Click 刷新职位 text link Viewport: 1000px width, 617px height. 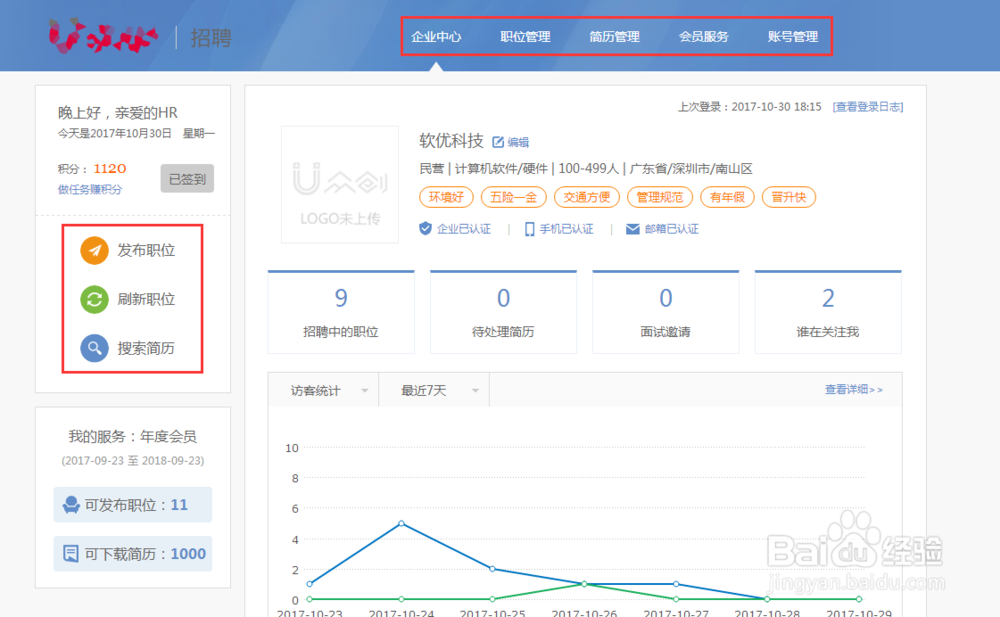point(146,299)
